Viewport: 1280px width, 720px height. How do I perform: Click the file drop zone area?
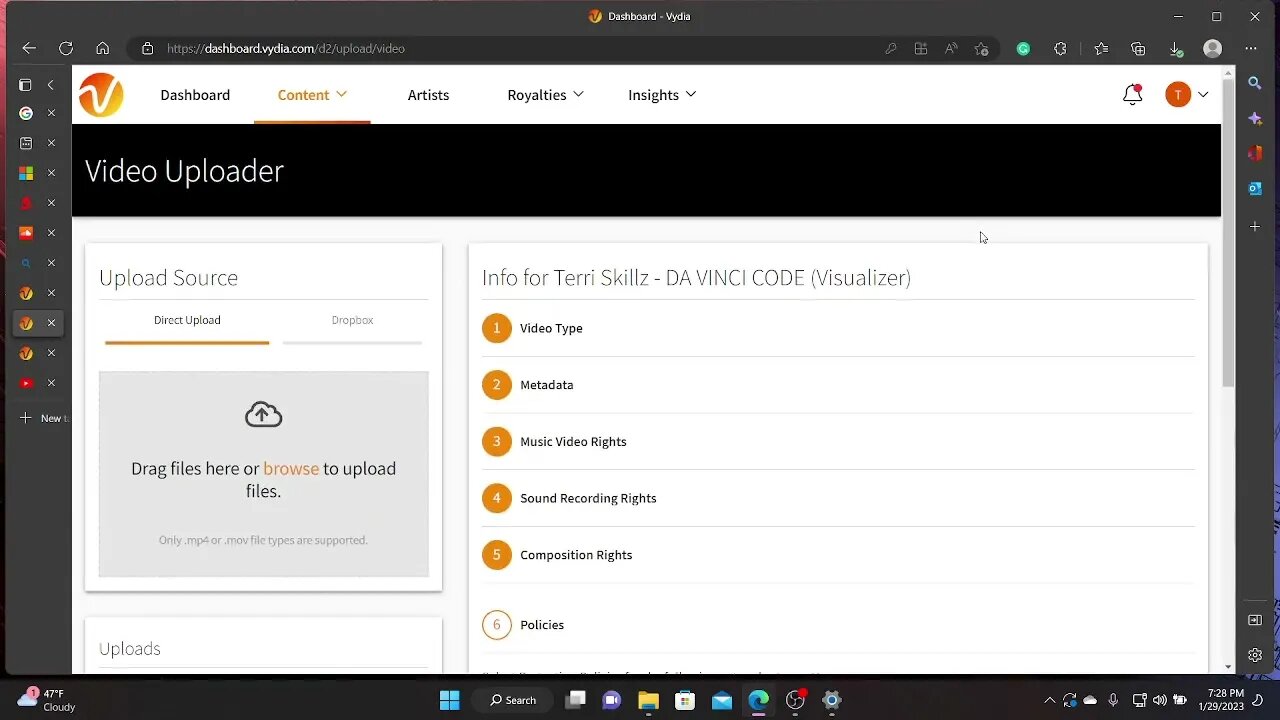pyautogui.click(x=264, y=474)
